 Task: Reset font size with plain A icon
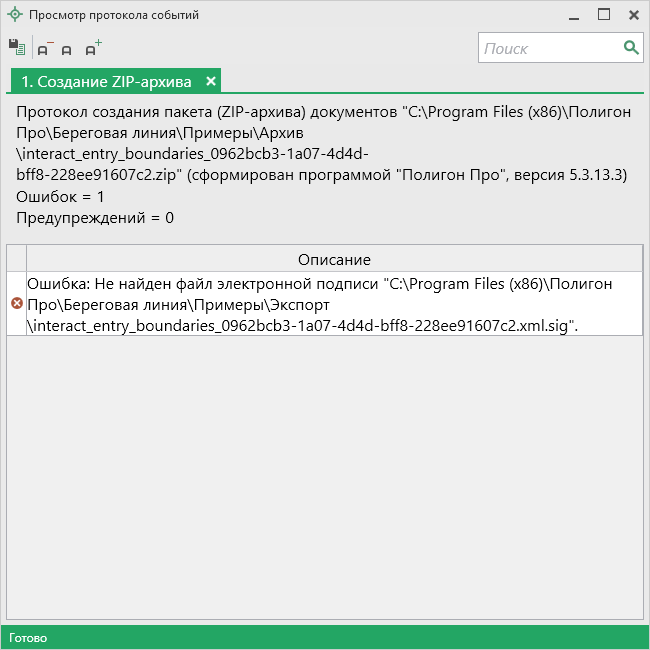point(67,49)
